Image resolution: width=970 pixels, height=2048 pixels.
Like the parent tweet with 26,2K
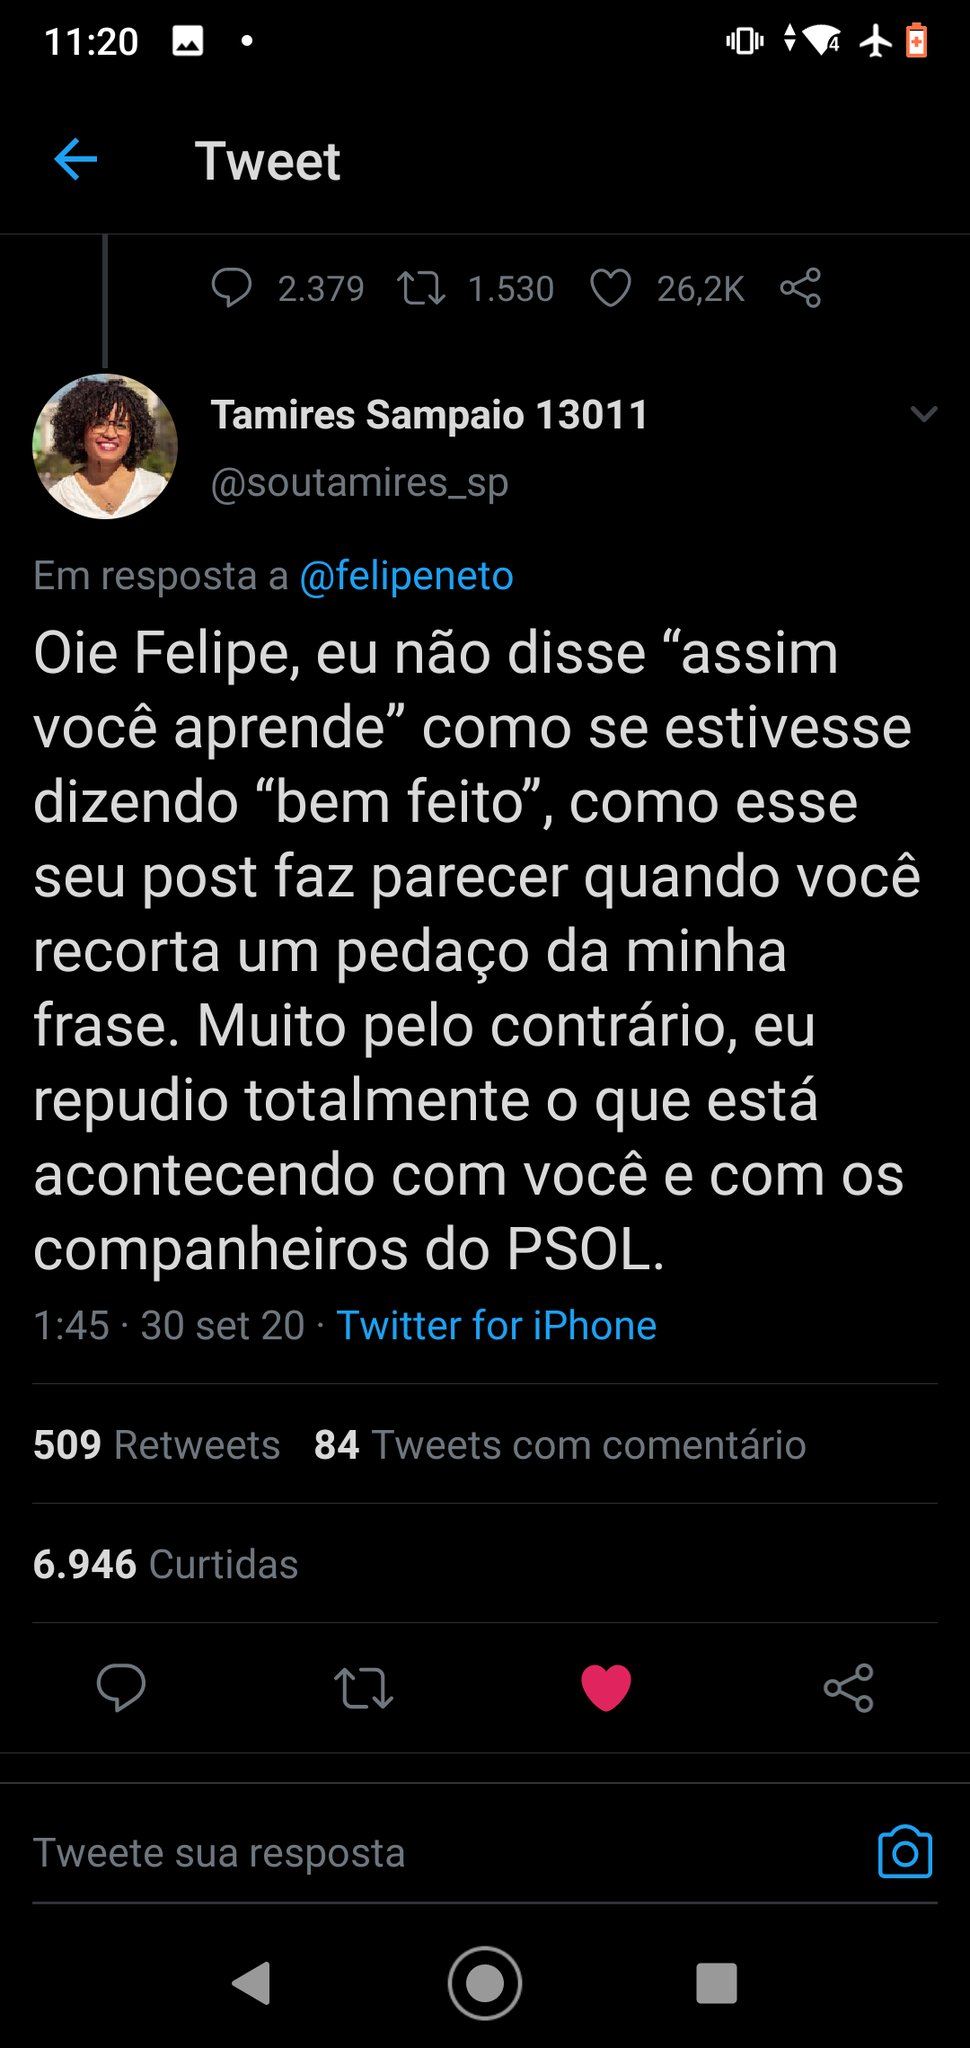tap(610, 288)
